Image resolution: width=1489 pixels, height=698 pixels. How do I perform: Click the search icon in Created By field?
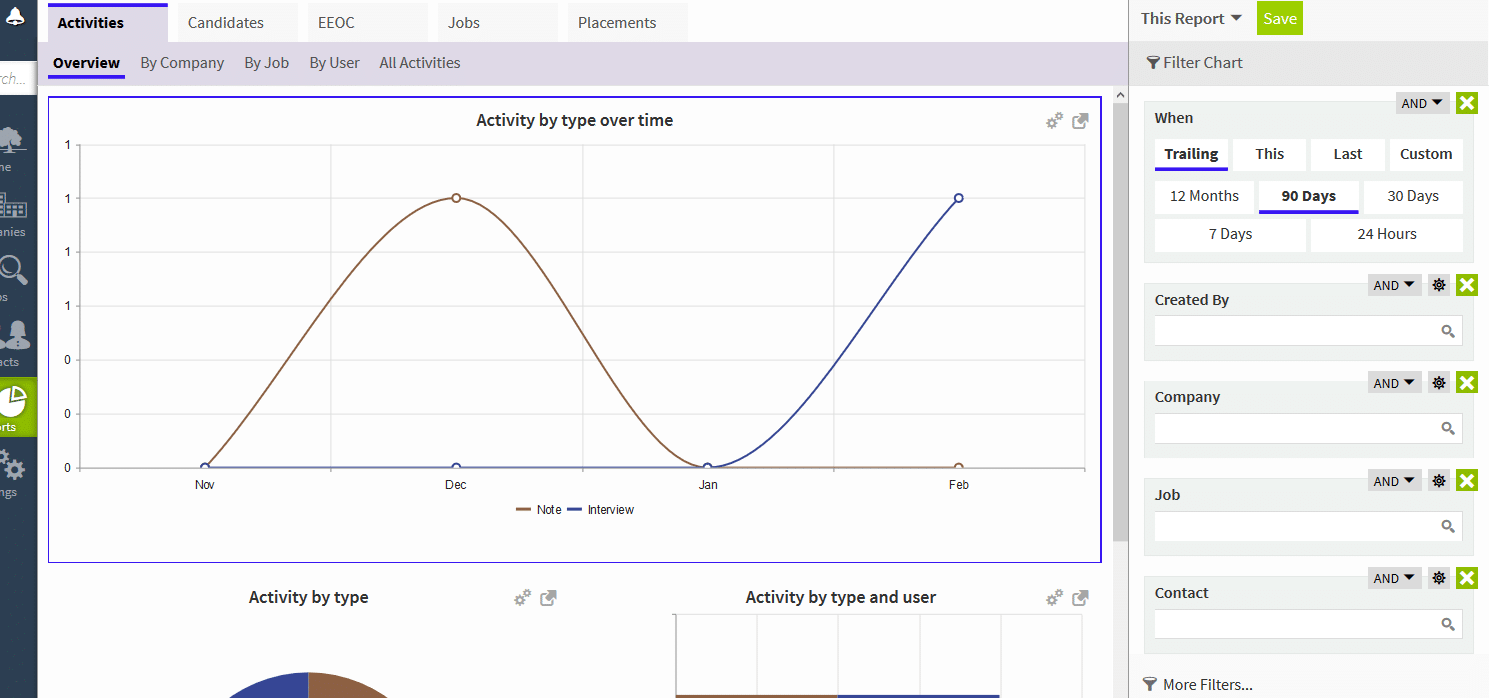[1447, 331]
